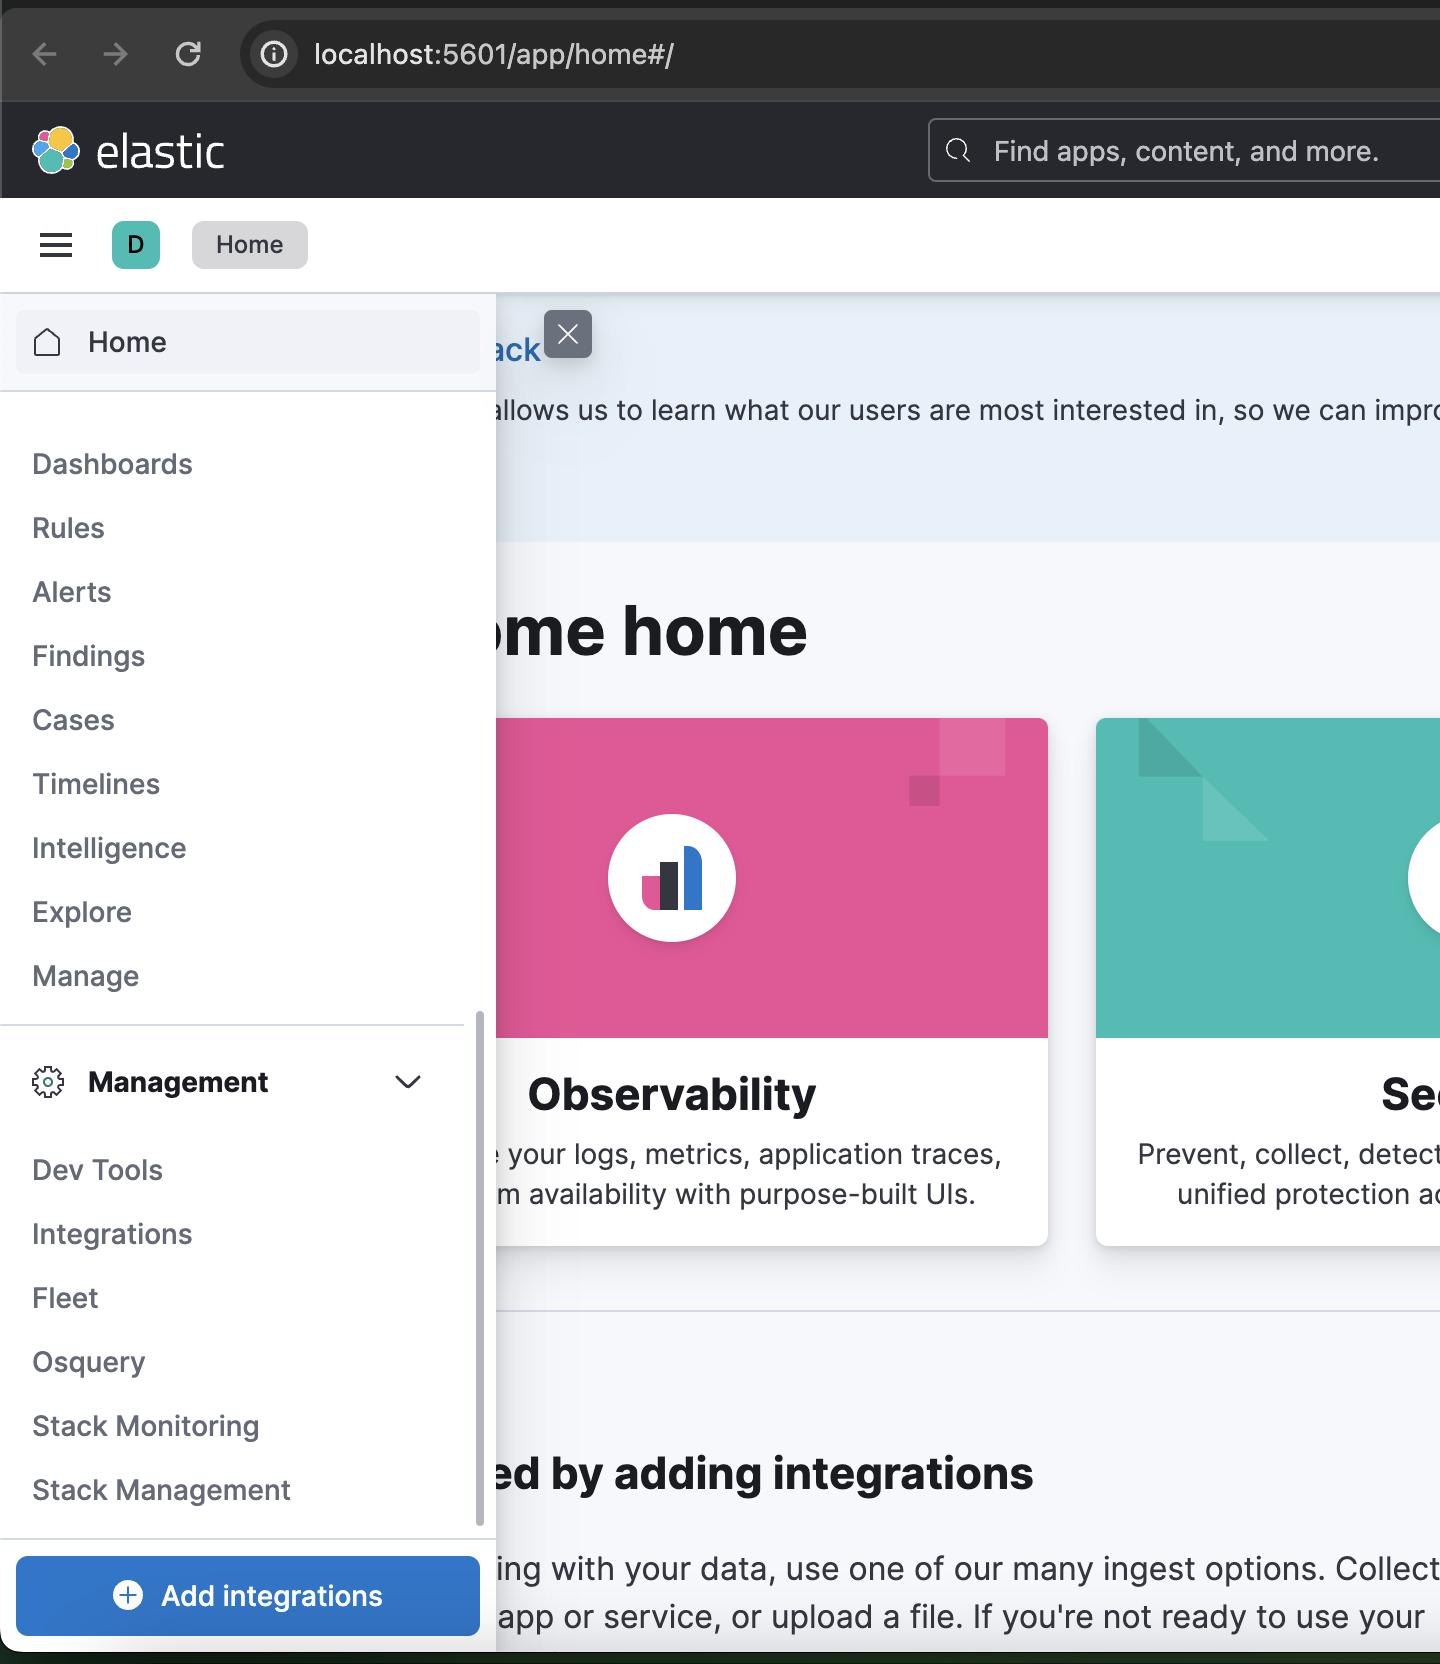
Task: Click the site info icon in address bar
Action: point(274,54)
